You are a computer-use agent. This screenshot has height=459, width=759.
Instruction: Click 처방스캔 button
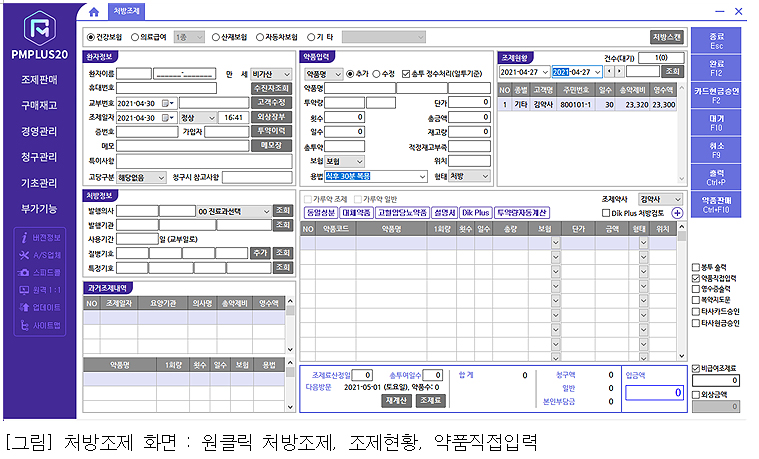667,37
